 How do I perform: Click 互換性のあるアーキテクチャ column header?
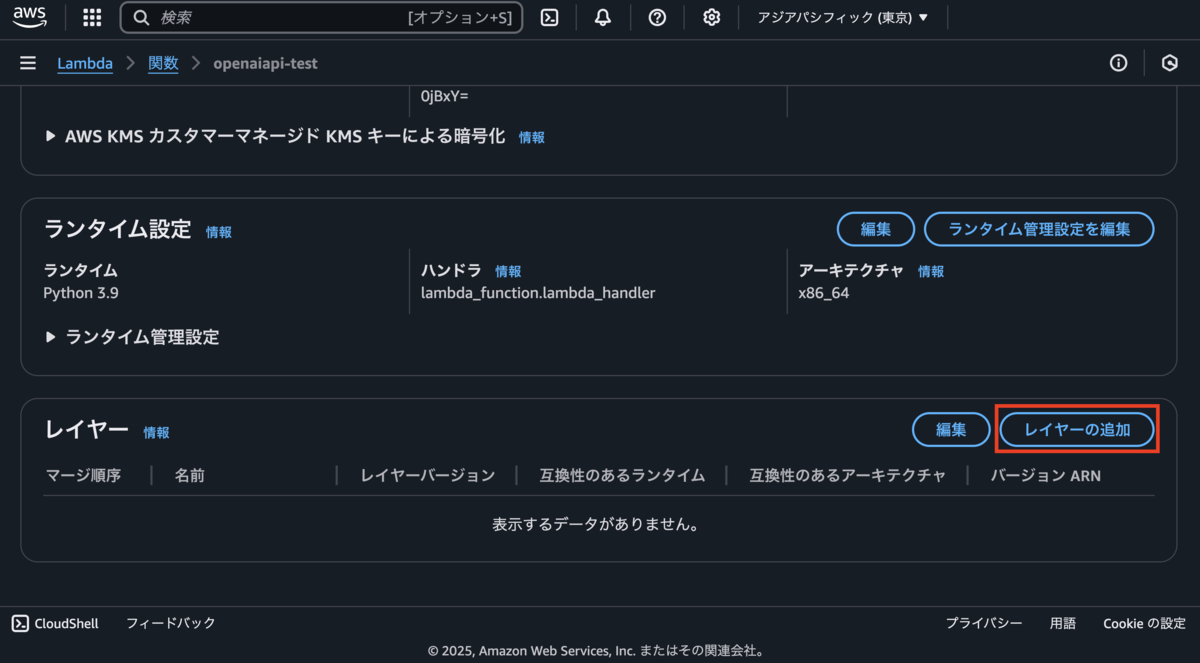(848, 475)
